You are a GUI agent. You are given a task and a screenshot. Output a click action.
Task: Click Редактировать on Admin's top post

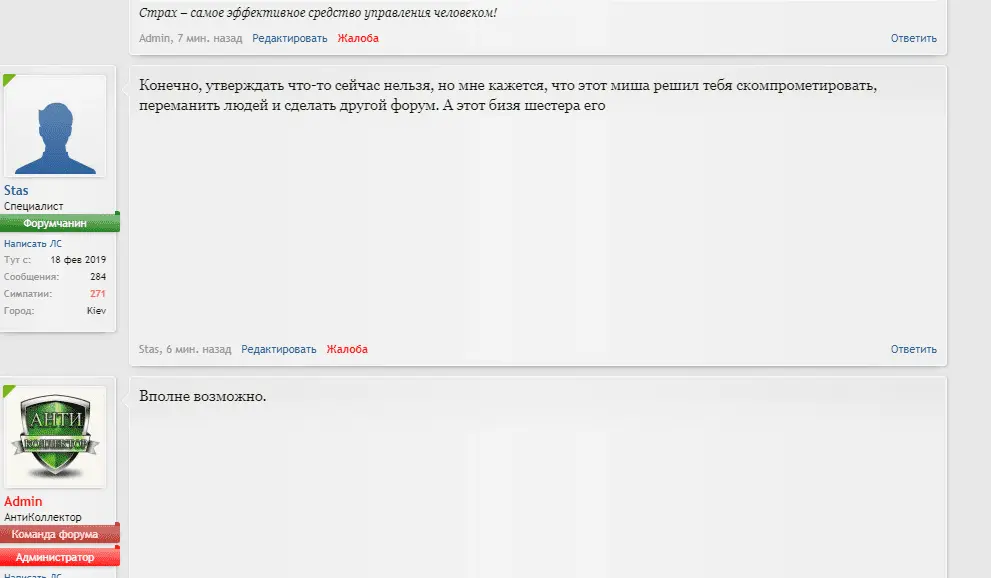(289, 39)
